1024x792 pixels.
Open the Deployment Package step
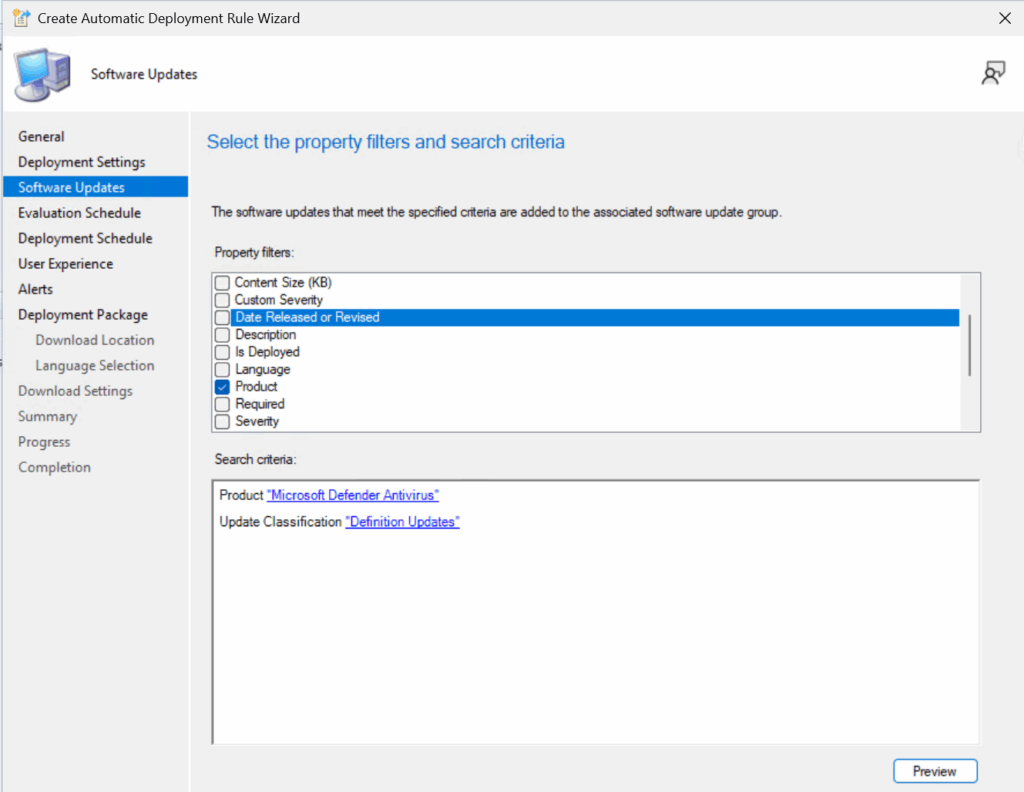(82, 315)
